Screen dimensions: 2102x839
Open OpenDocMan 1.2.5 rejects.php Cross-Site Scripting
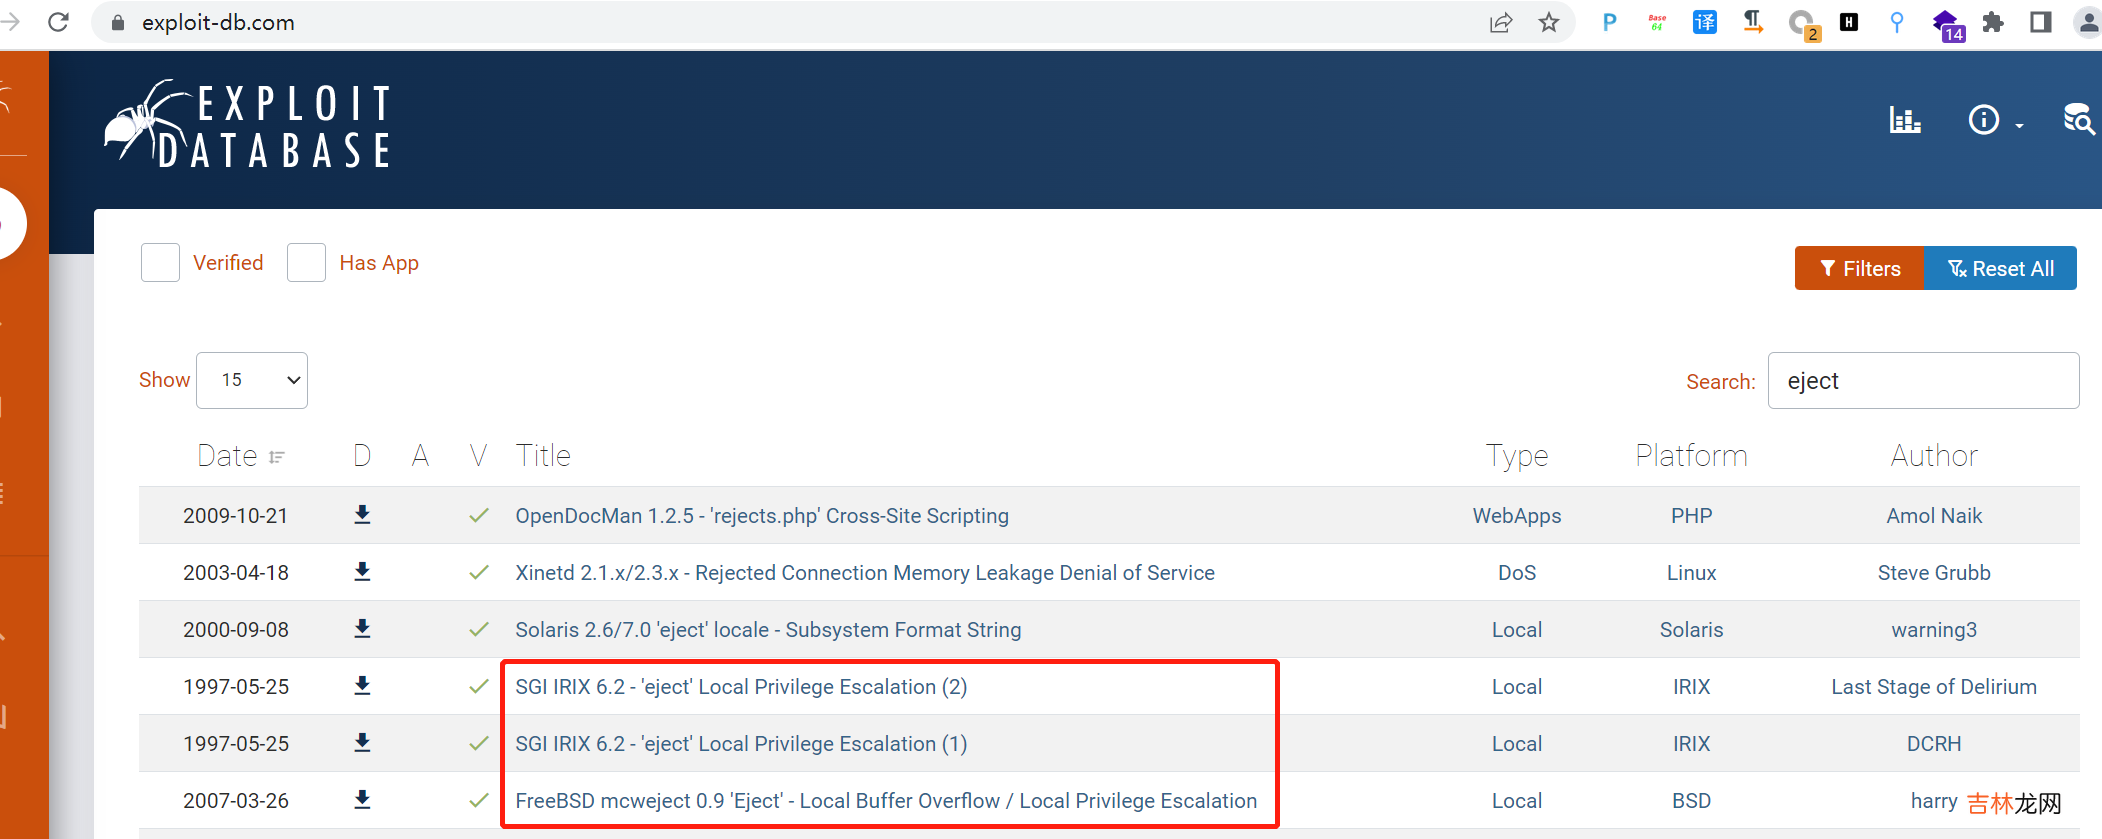pos(762,516)
